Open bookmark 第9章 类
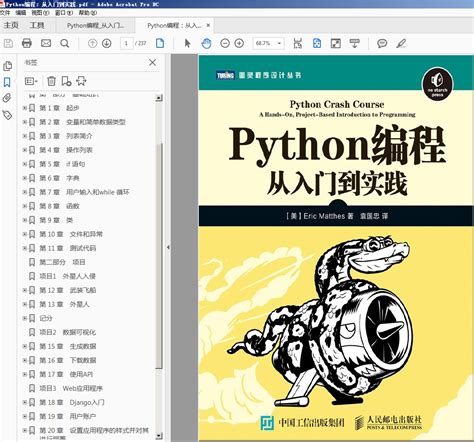474x442 pixels. click(x=56, y=220)
